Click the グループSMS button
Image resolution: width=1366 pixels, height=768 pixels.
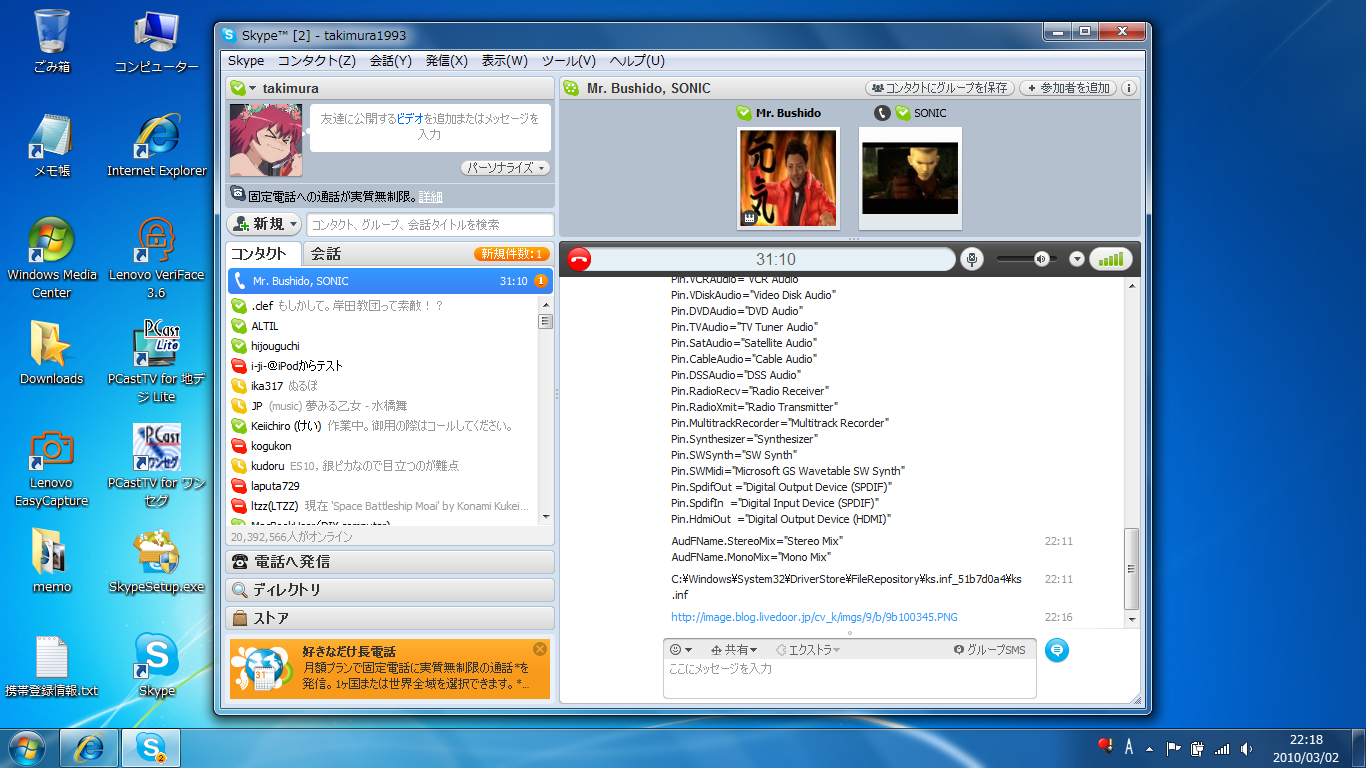[990, 650]
